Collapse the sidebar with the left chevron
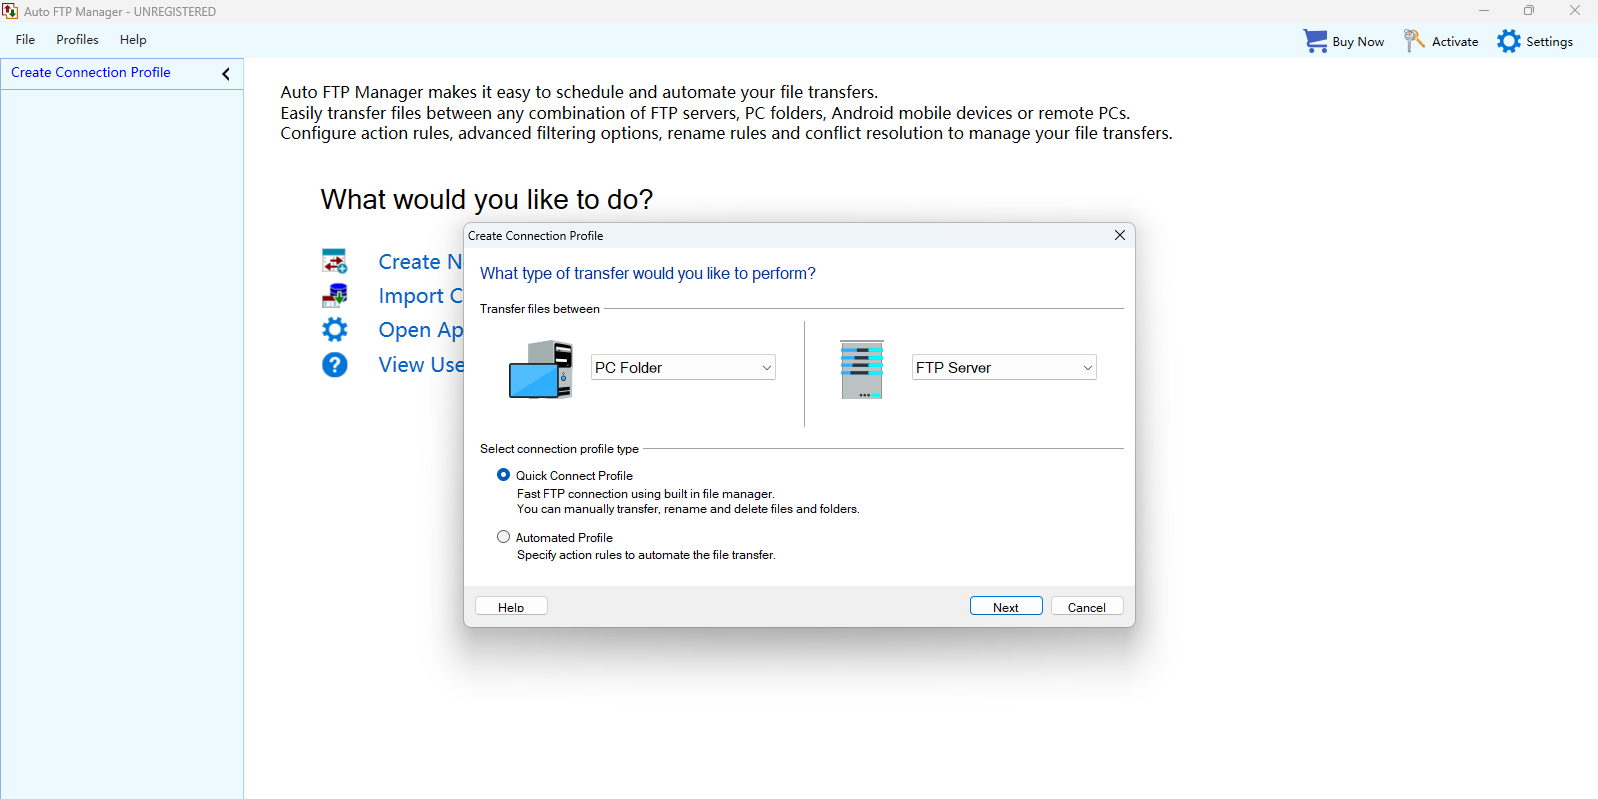 click(x=226, y=74)
